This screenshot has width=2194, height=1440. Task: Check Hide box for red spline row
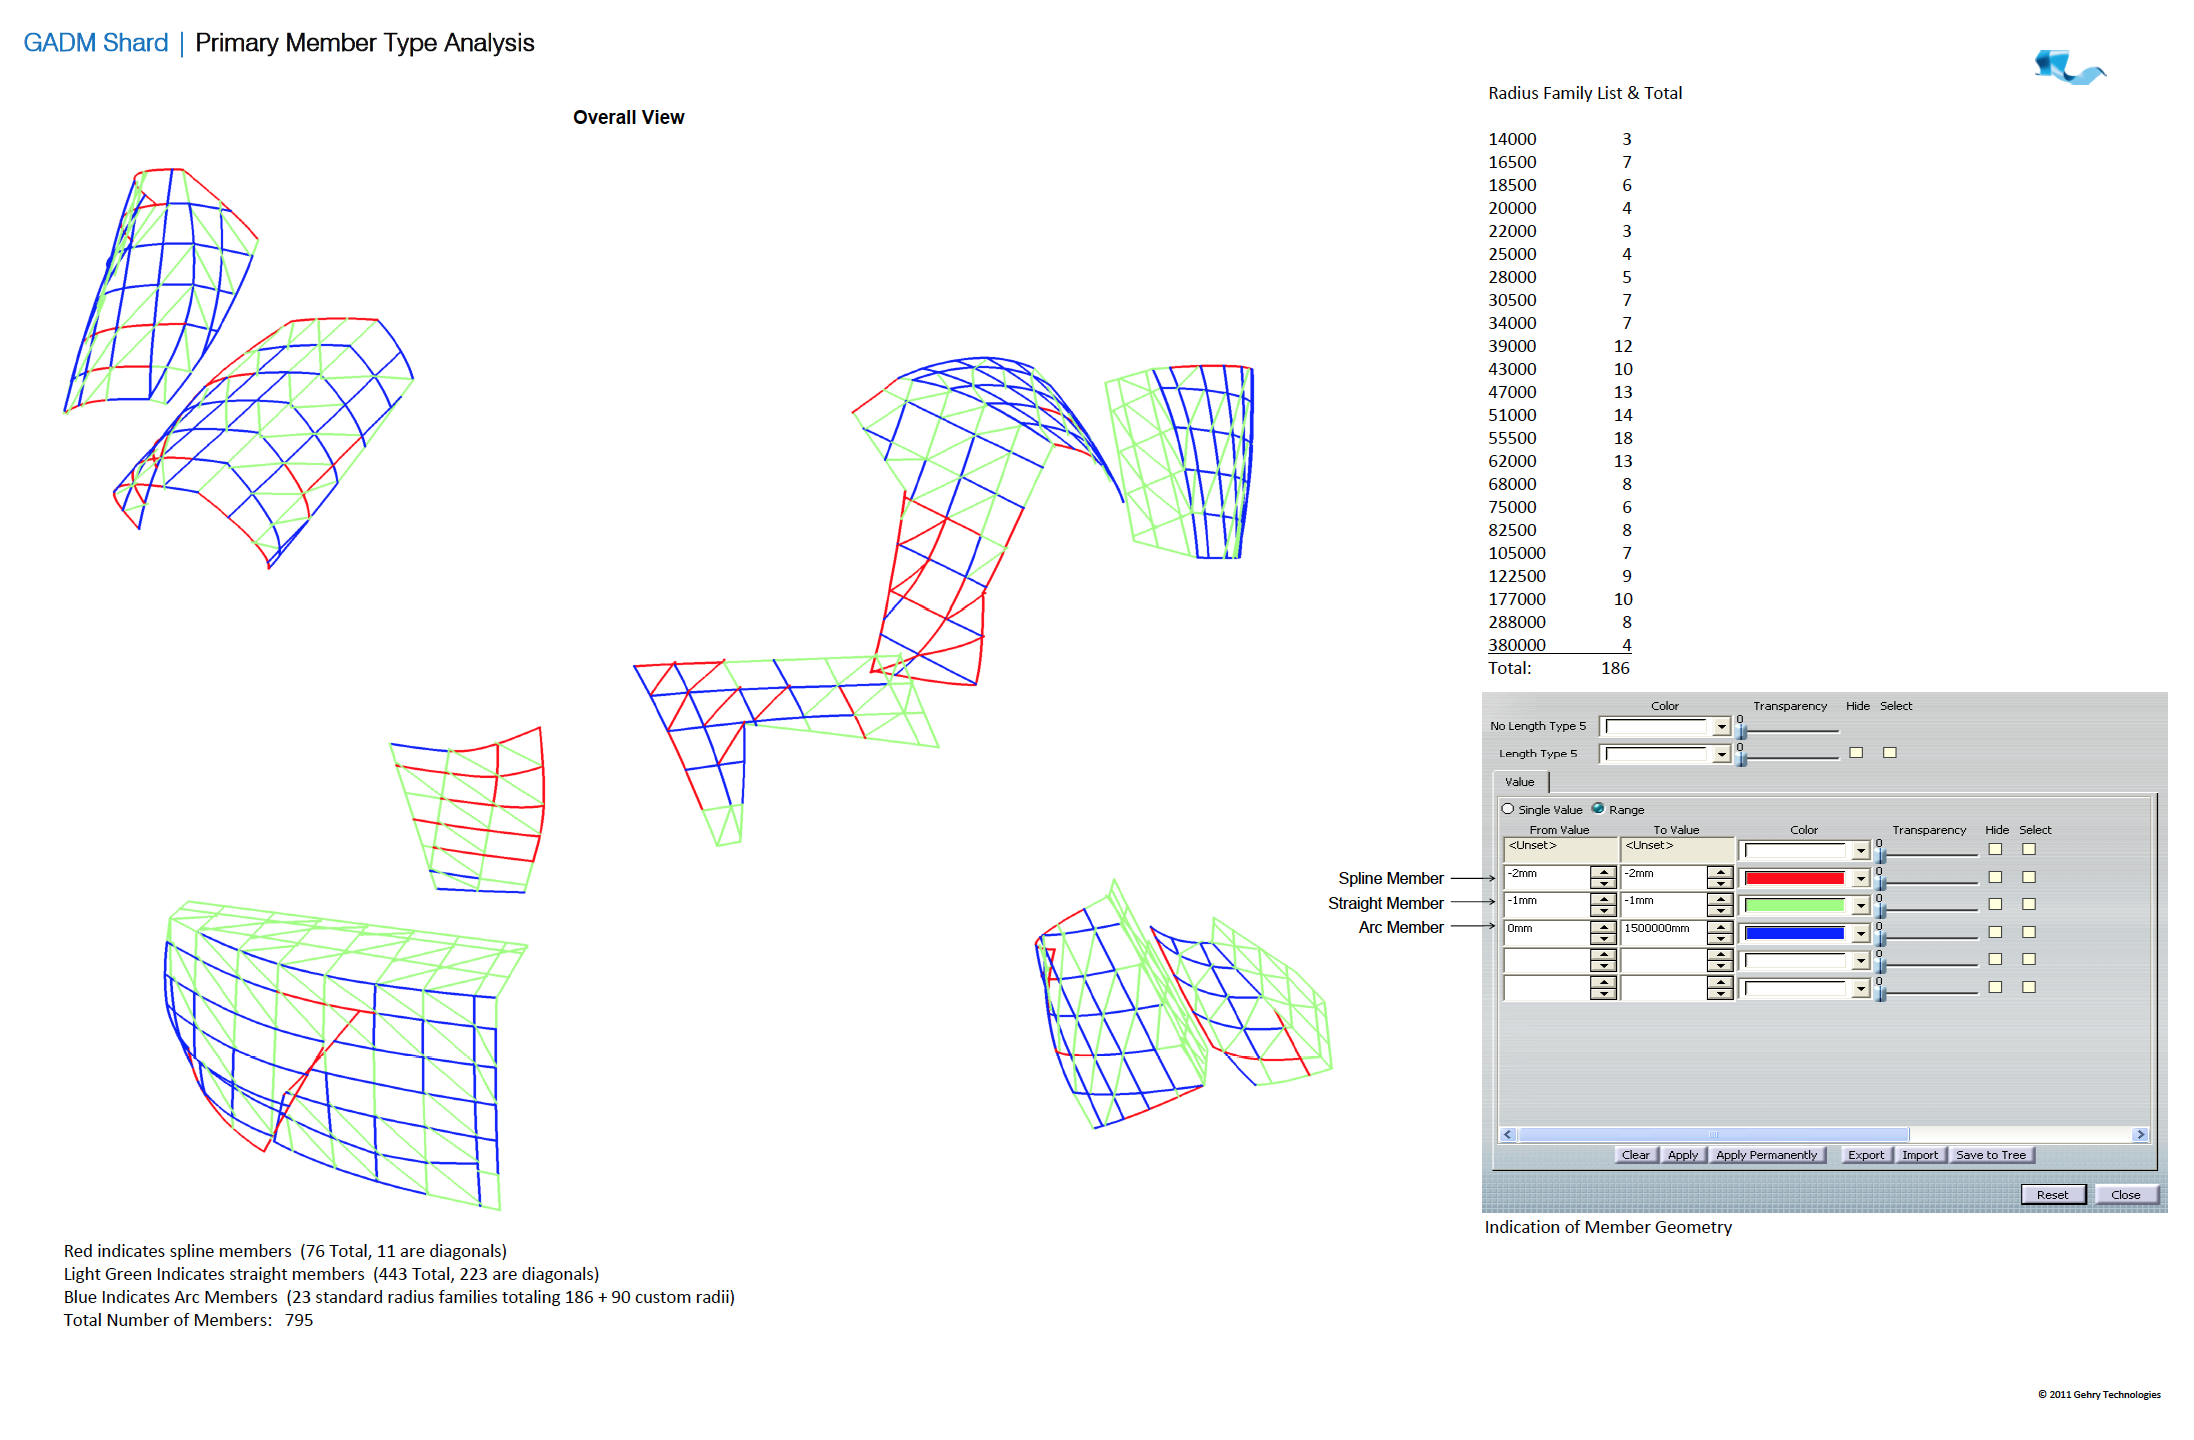[1995, 877]
